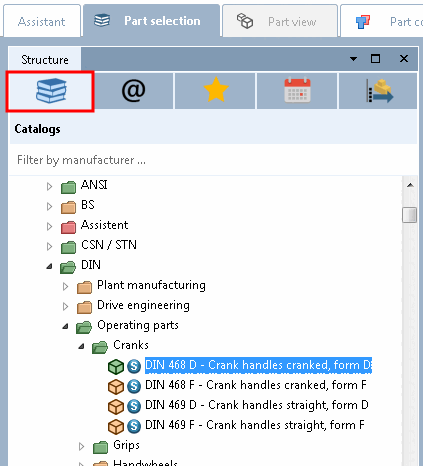Viewport: 423px width, 466px height.
Task: Select the BS catalog entry
Action: [x=88, y=205]
